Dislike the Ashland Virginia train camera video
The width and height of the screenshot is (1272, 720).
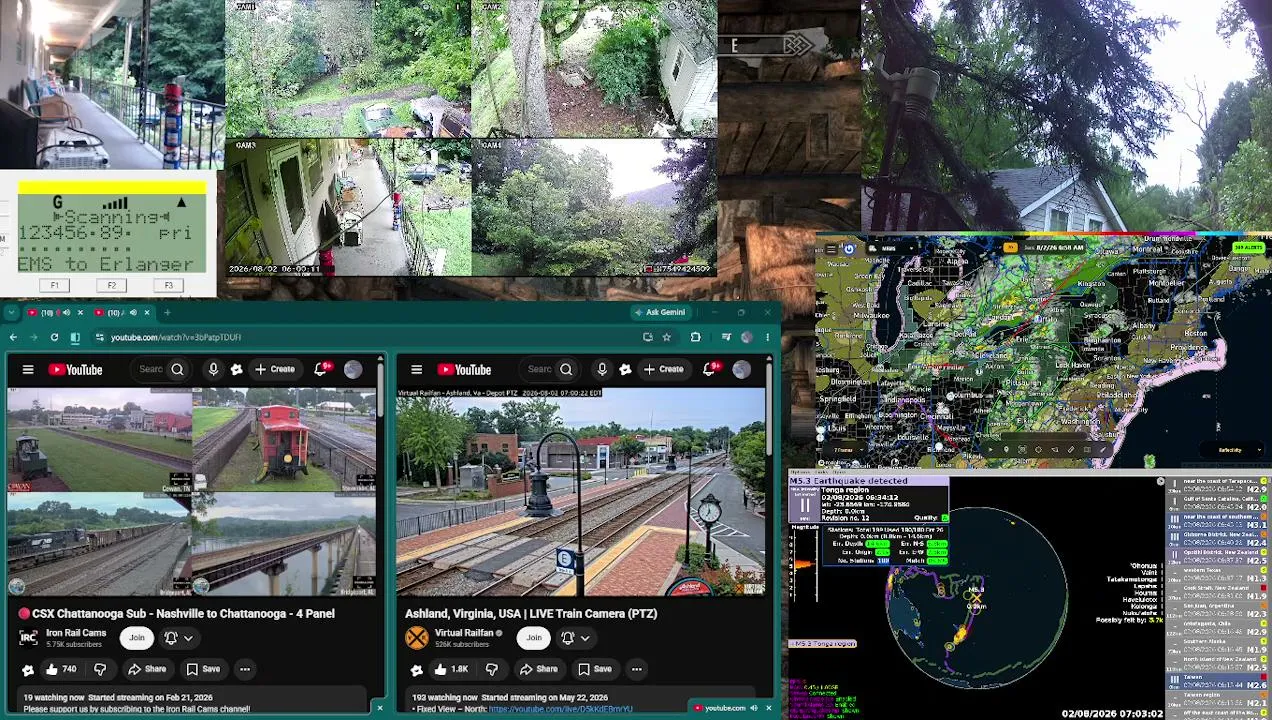(491, 669)
